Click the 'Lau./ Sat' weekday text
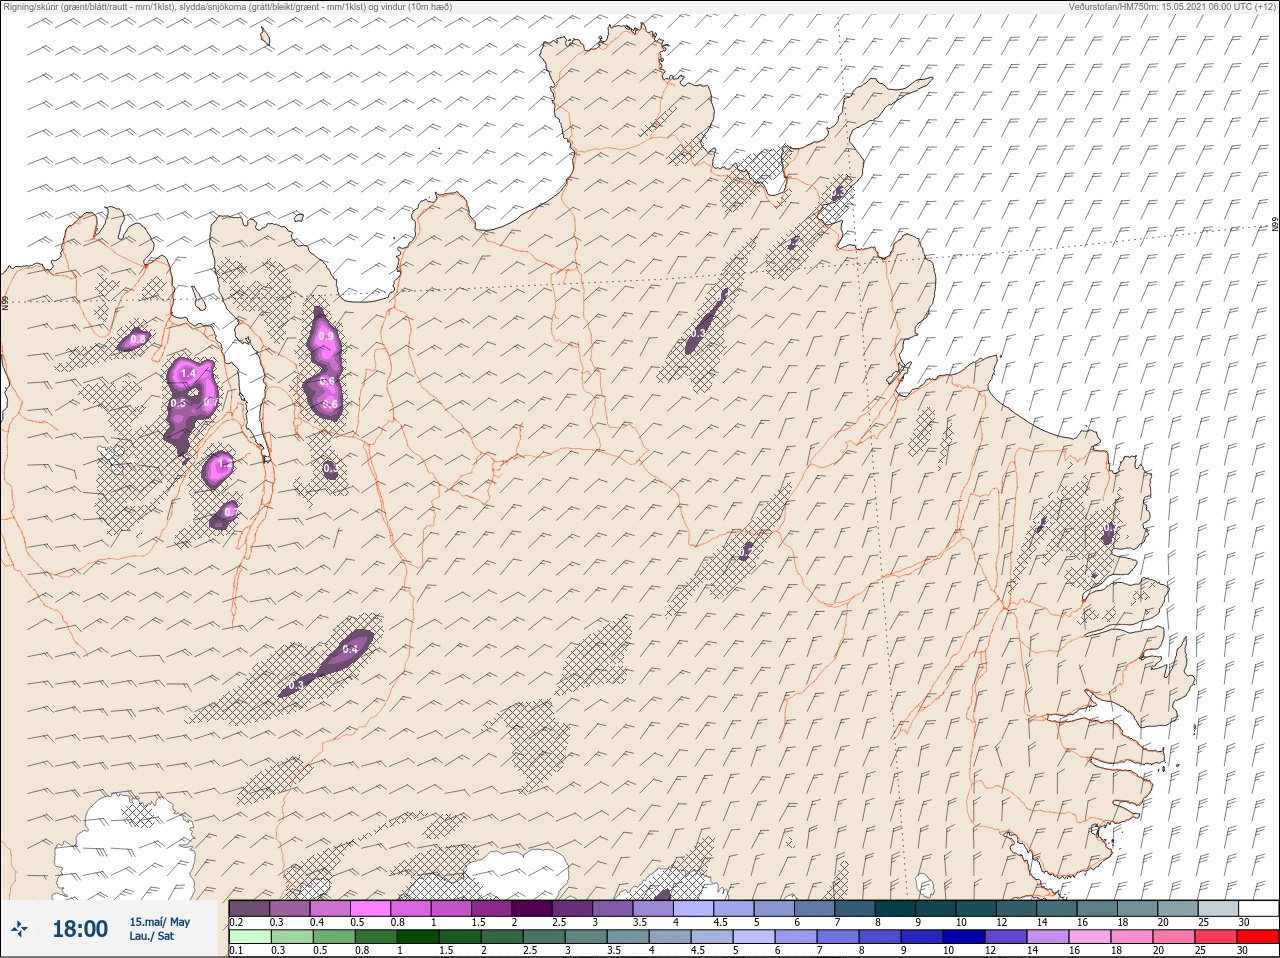1280x958 pixels. 151,937
